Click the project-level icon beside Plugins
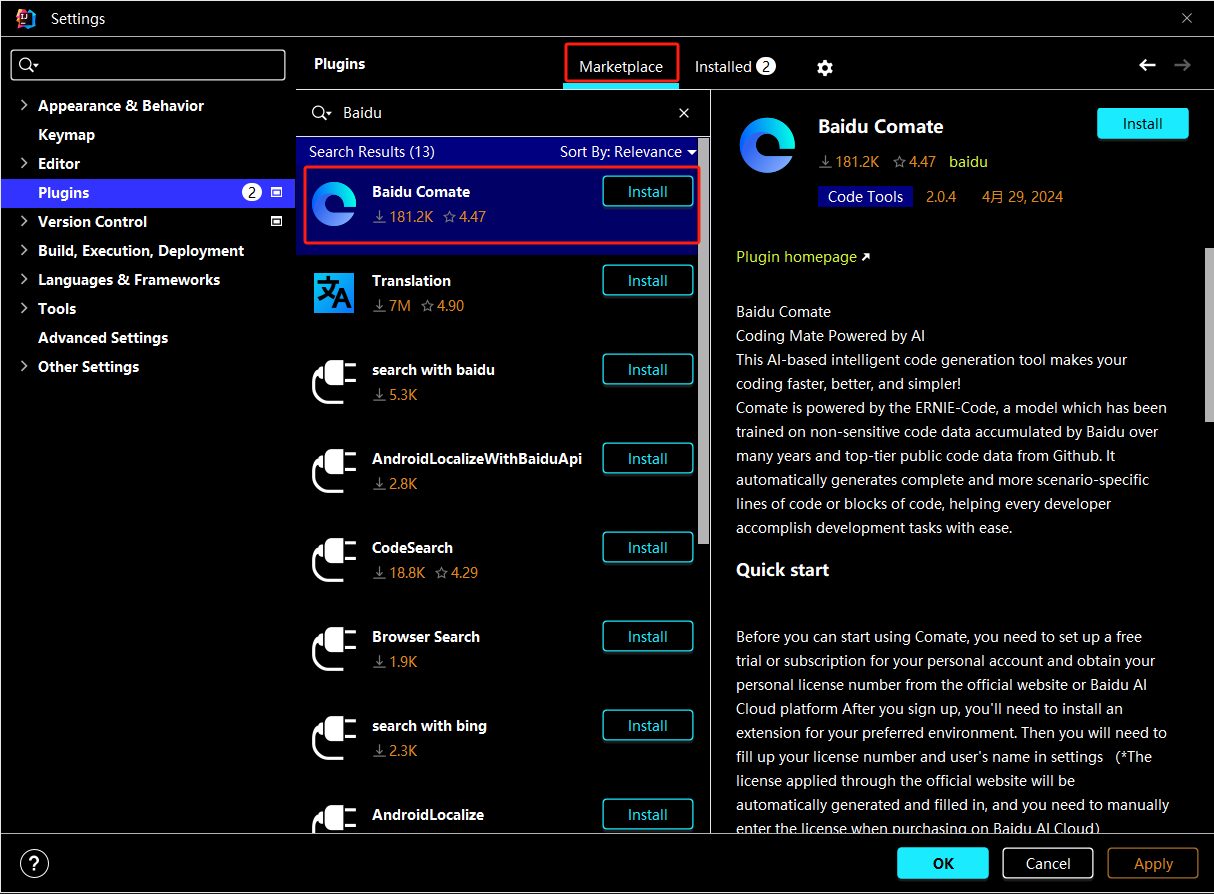Screen dimensions: 1214x894 pyautogui.click(x=277, y=192)
